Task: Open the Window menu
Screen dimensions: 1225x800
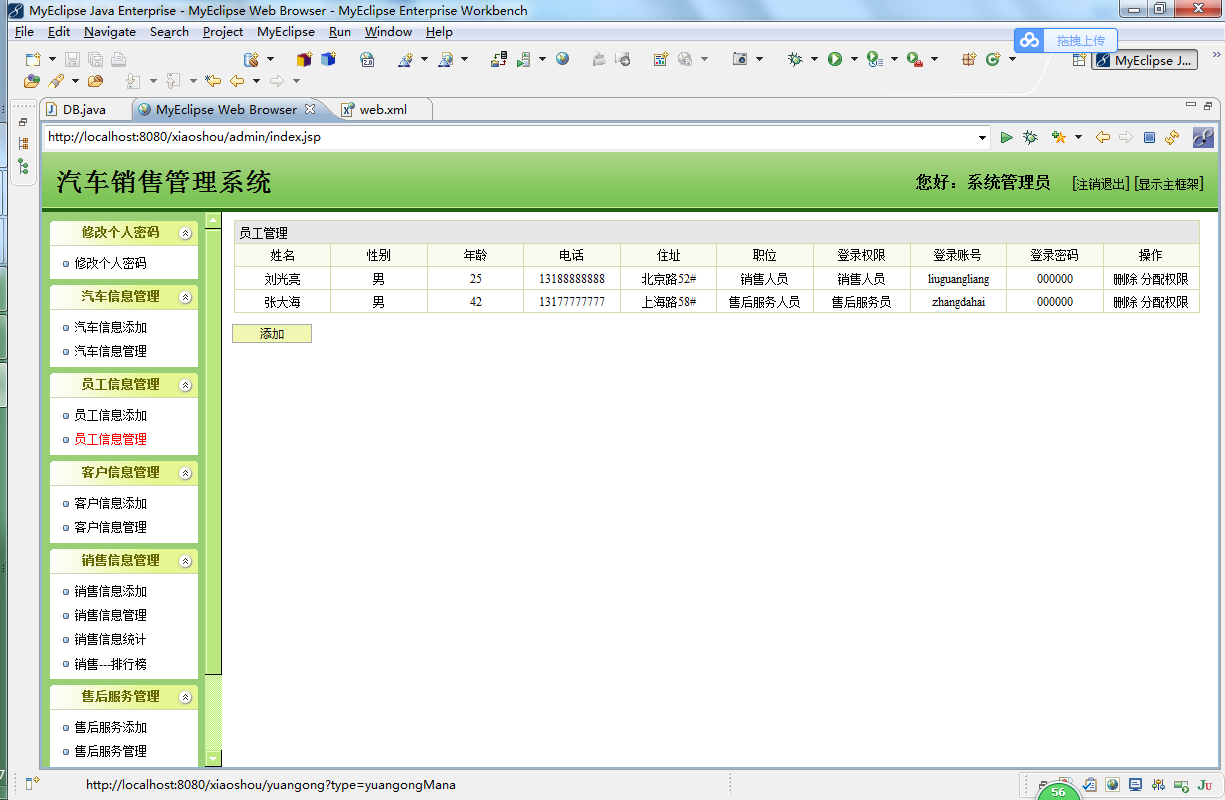Action: click(x=388, y=32)
